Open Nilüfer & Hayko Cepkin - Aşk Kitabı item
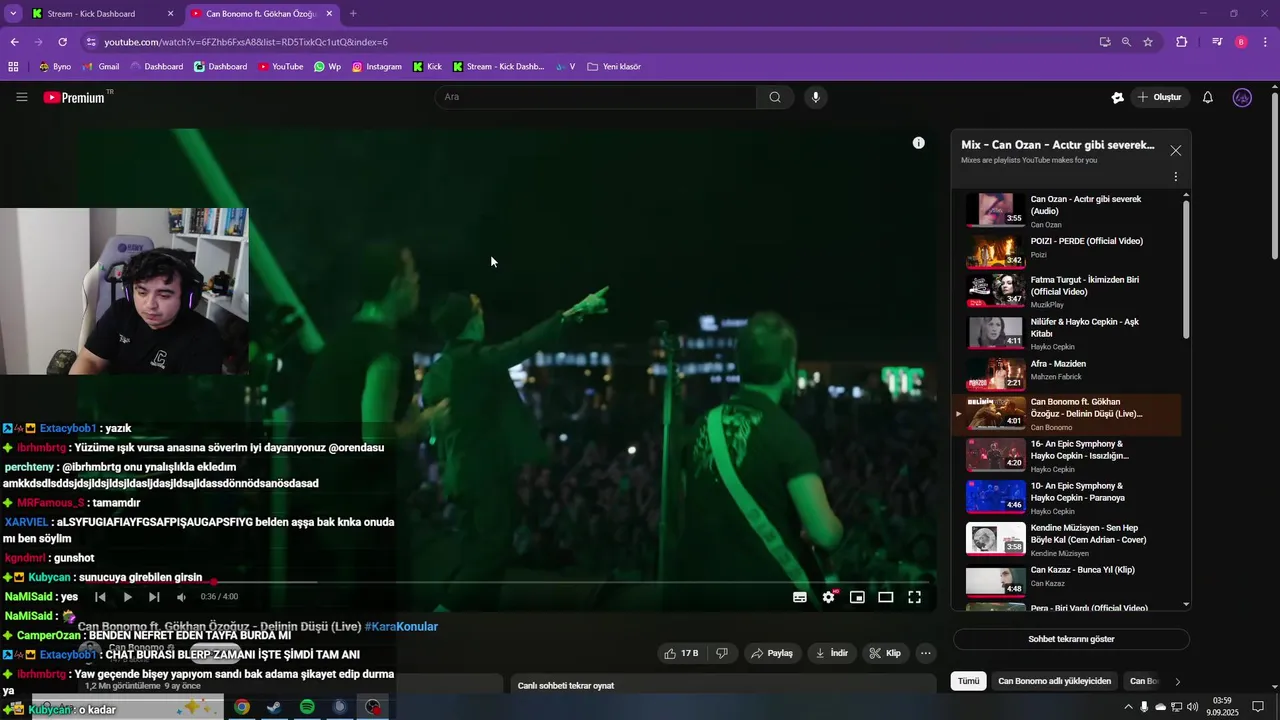The width and height of the screenshot is (1280, 720). click(1068, 333)
